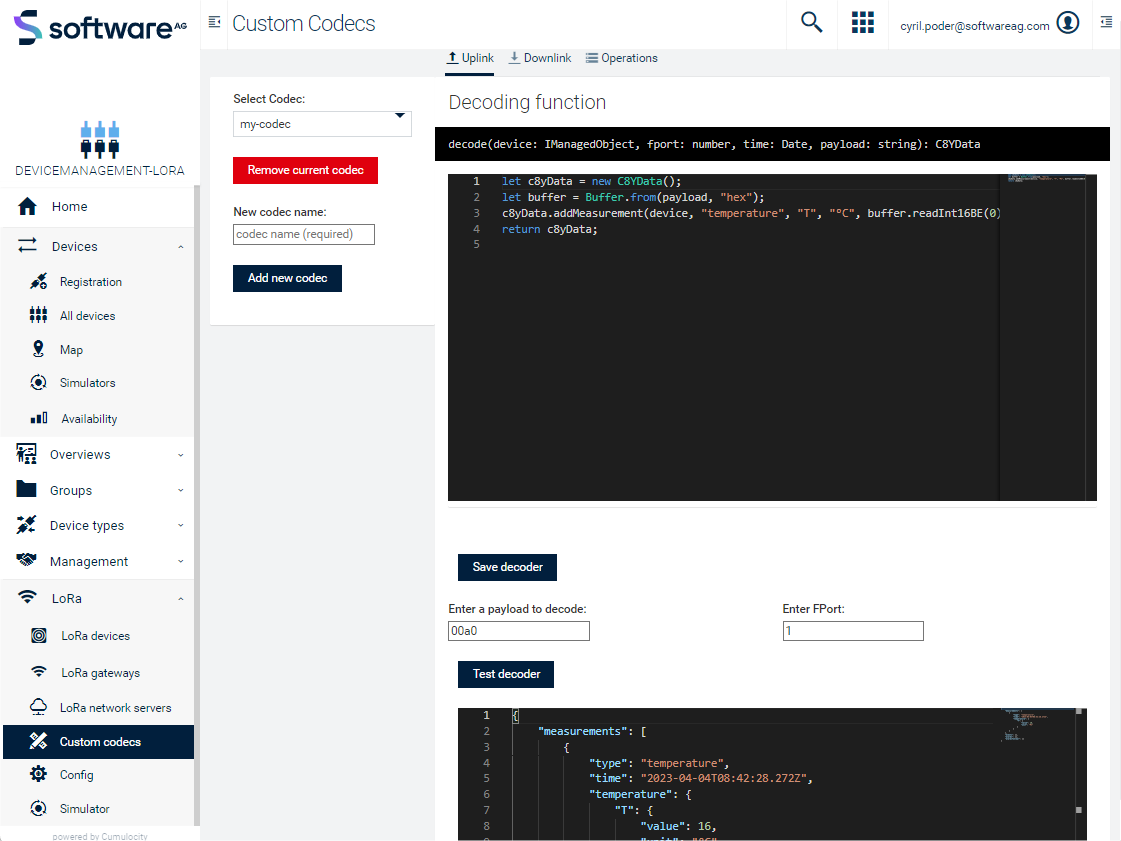Switch to the Uplink tab
This screenshot has height=841, width=1121.
(x=470, y=59)
